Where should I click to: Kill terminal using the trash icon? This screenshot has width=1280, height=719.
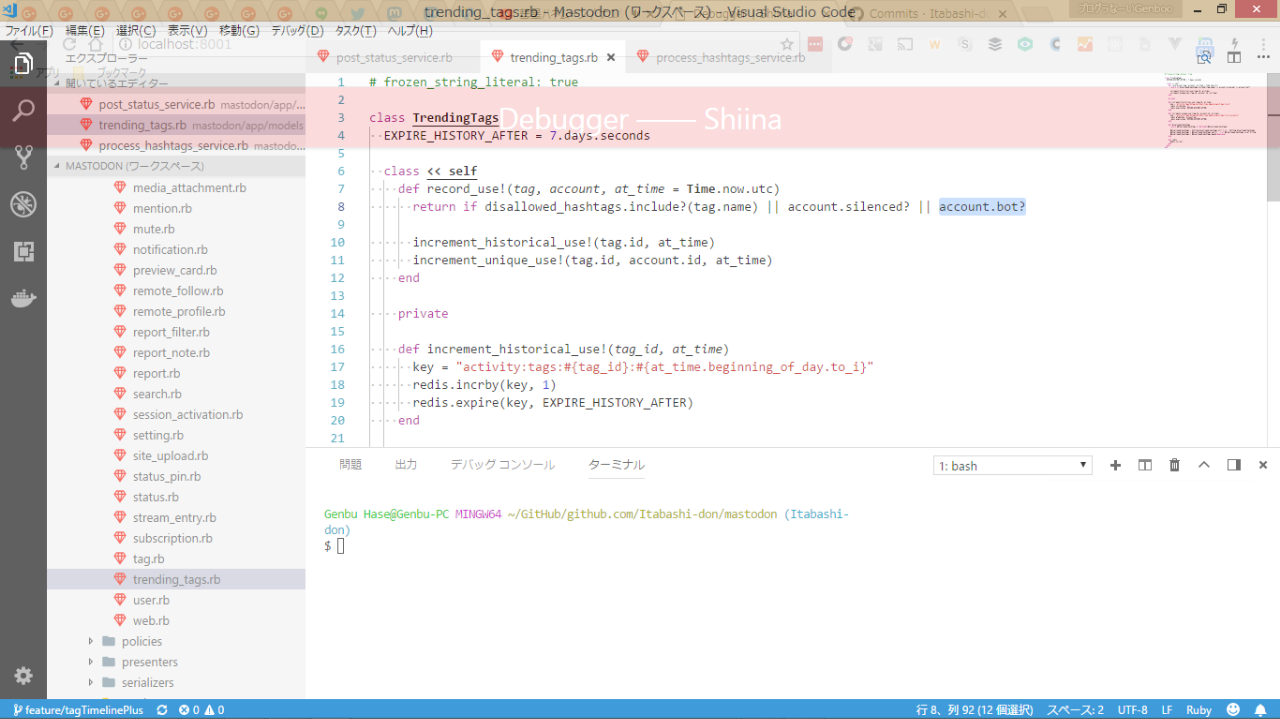click(x=1175, y=465)
